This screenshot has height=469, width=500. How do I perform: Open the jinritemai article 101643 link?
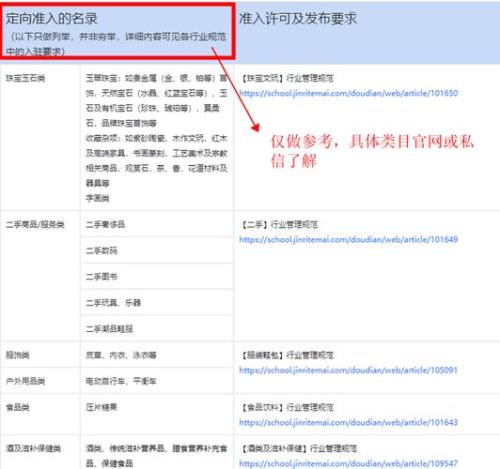pos(348,422)
